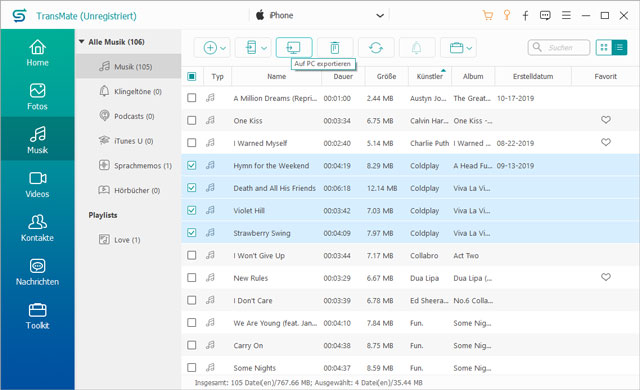Click the toolbox briefcase toolbar icon

456,48
